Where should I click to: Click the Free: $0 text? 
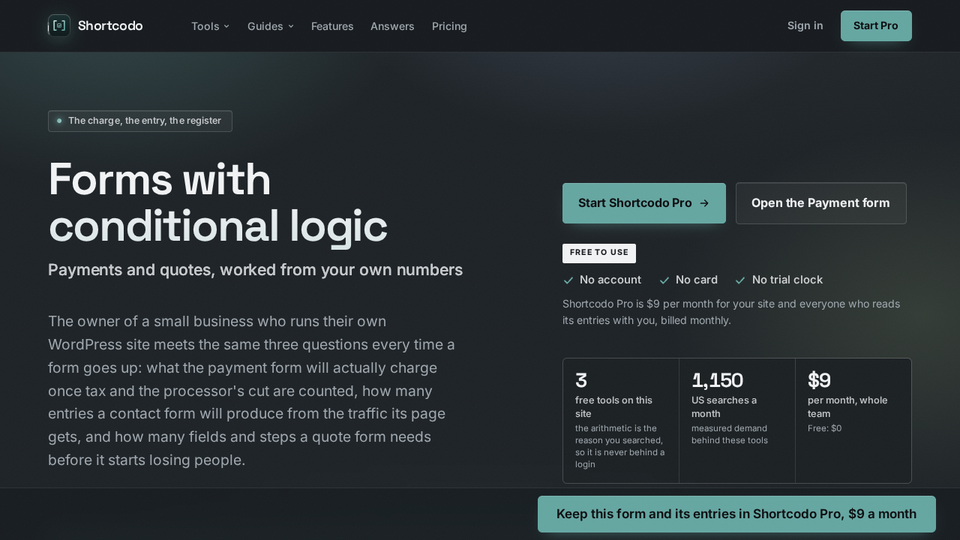pos(824,428)
